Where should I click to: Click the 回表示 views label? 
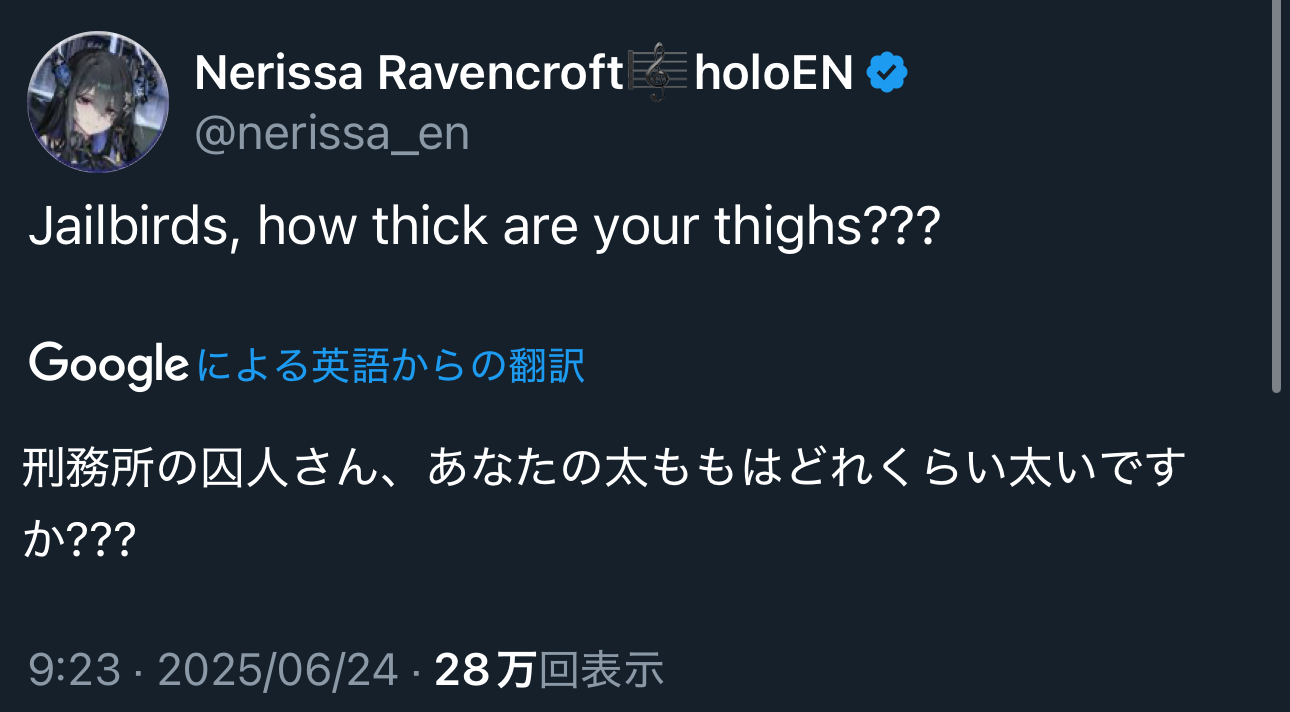click(601, 670)
